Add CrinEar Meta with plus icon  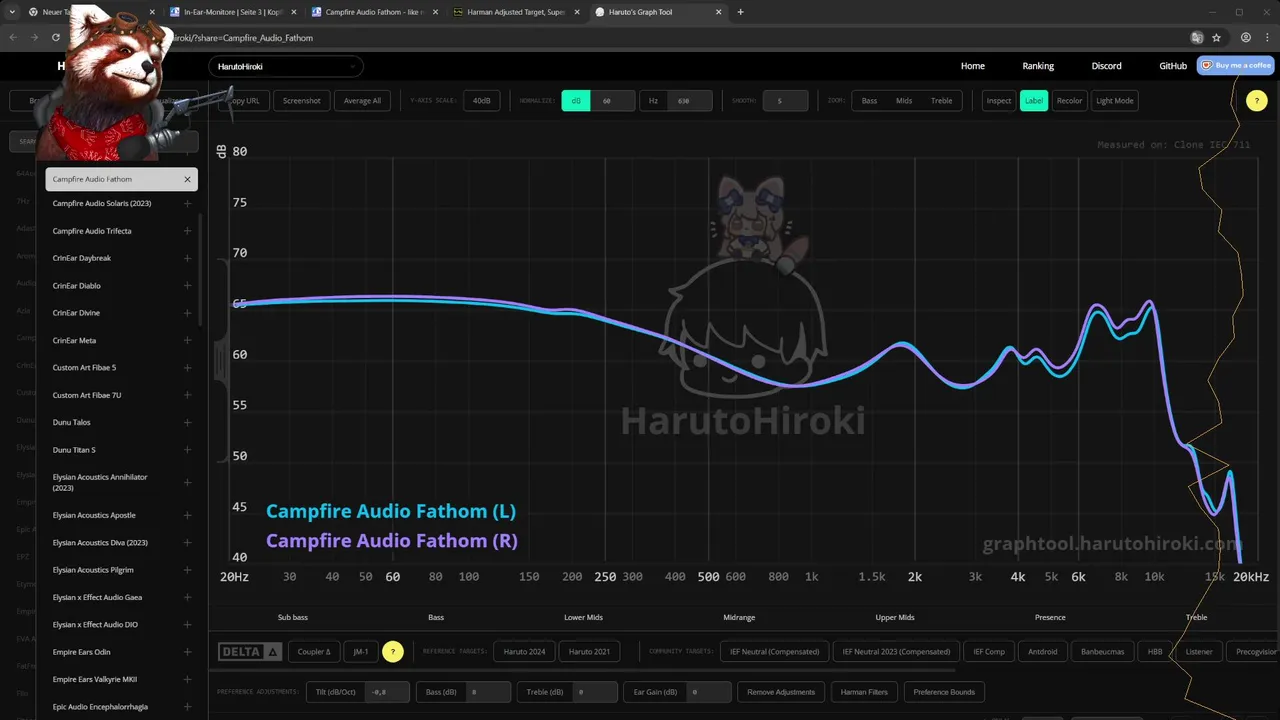(187, 340)
